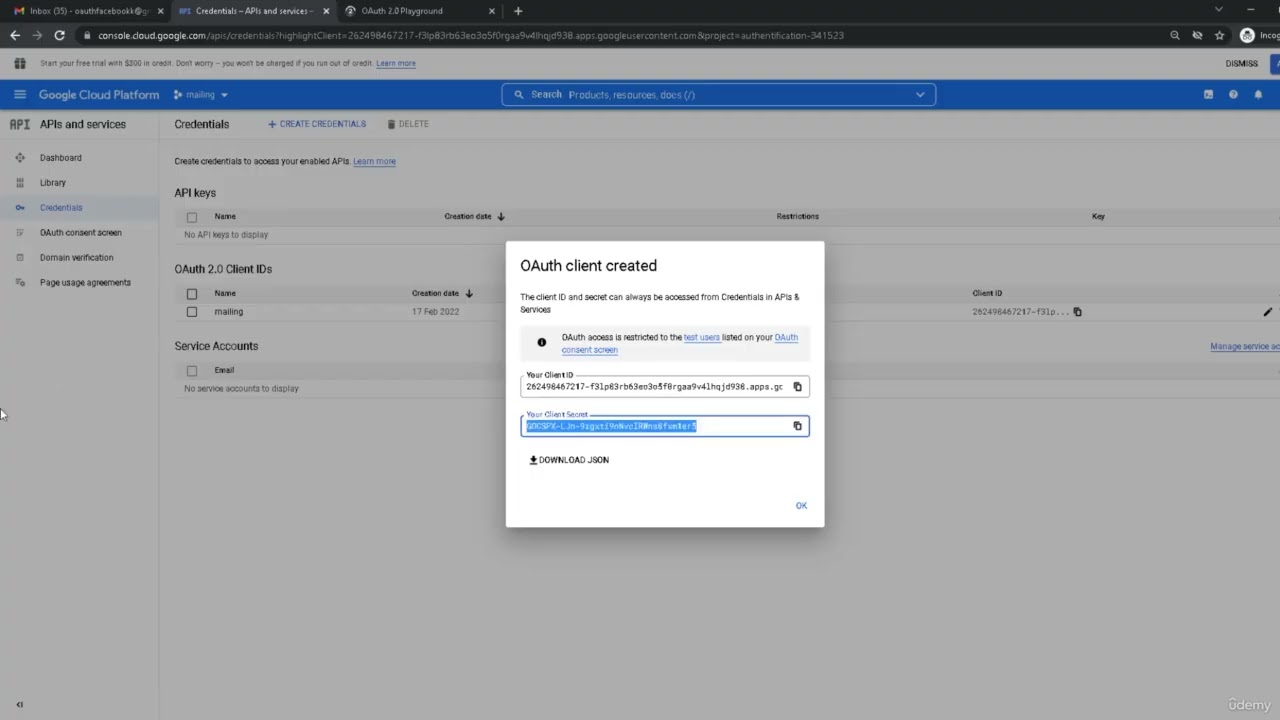The width and height of the screenshot is (1280, 720).
Task: Toggle the API keys select-all checkbox
Action: (x=192, y=217)
